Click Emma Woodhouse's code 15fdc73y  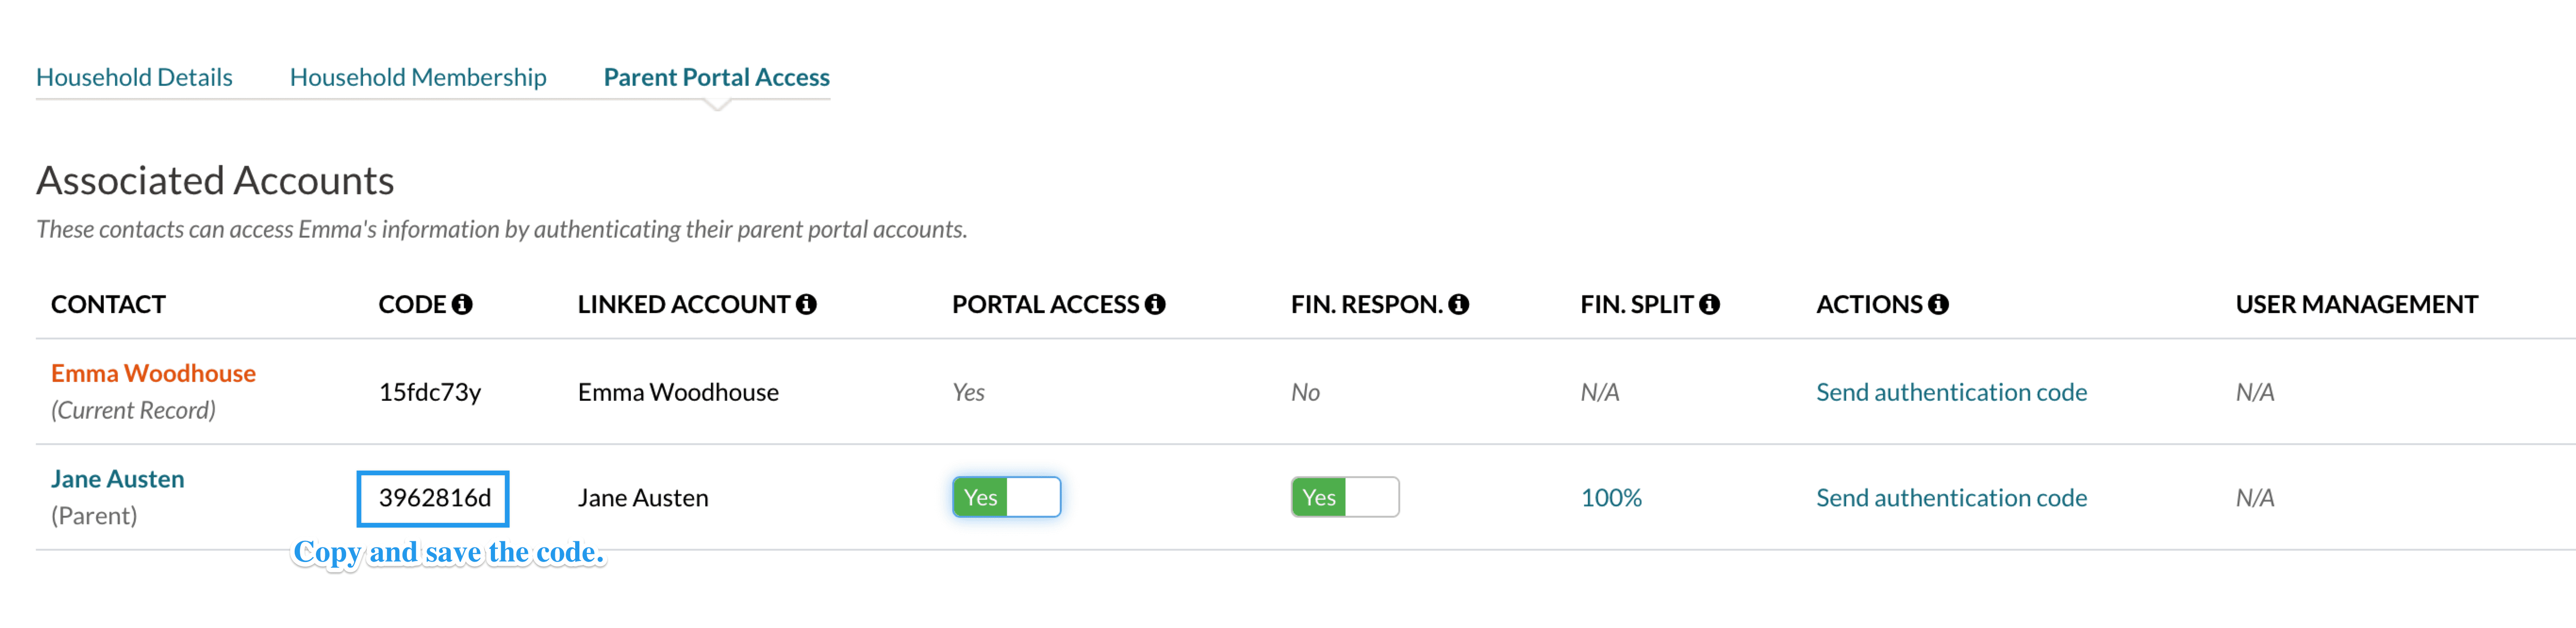429,392
